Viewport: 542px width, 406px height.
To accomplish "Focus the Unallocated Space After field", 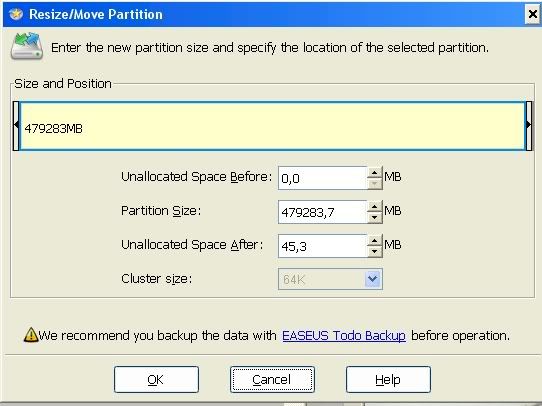I will coord(323,246).
